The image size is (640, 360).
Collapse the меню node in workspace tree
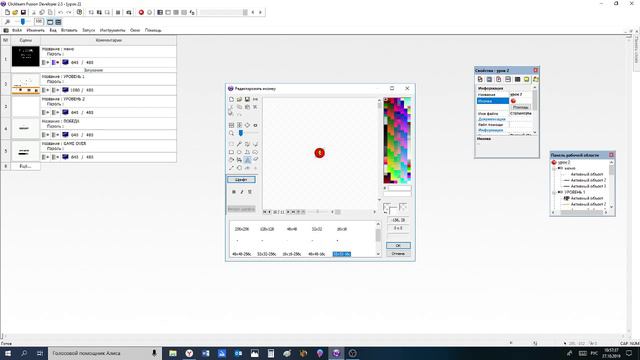[x=554, y=168]
